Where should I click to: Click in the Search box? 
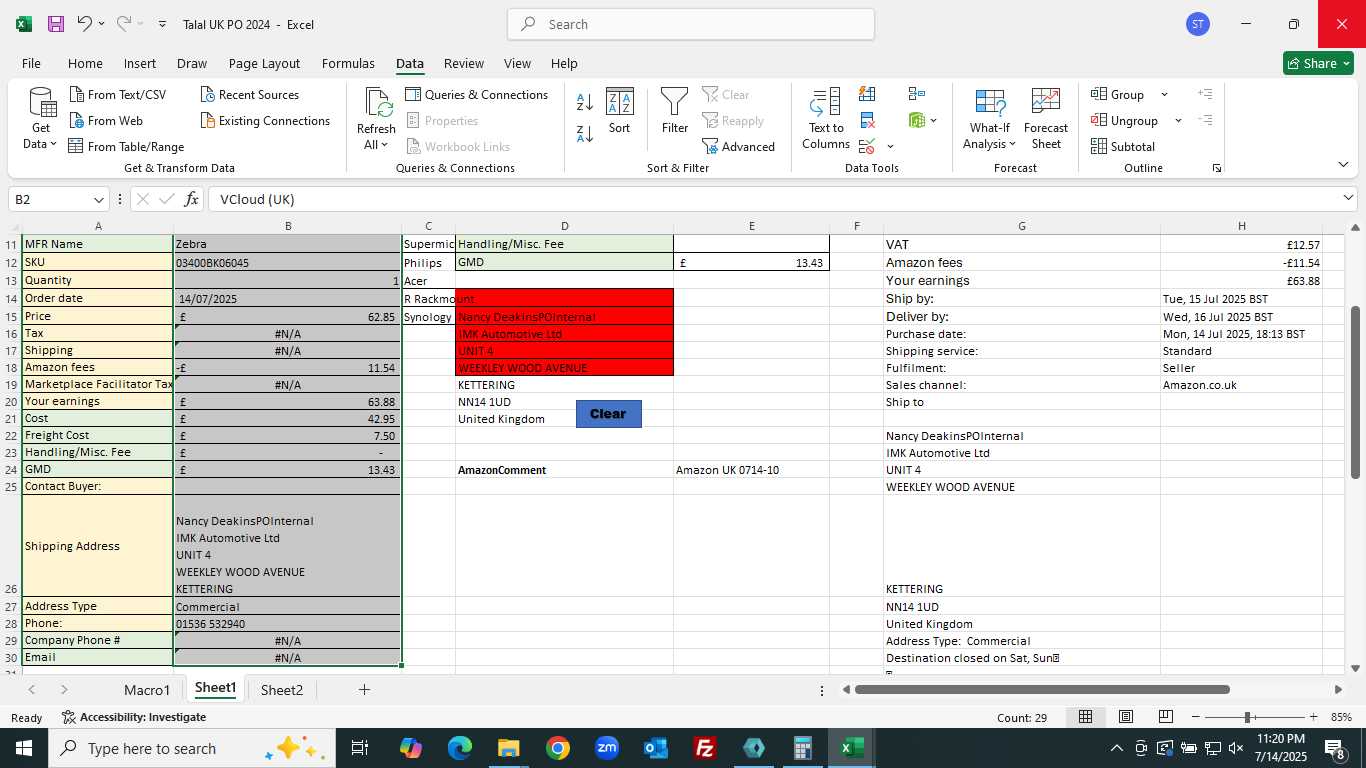pyautogui.click(x=691, y=24)
